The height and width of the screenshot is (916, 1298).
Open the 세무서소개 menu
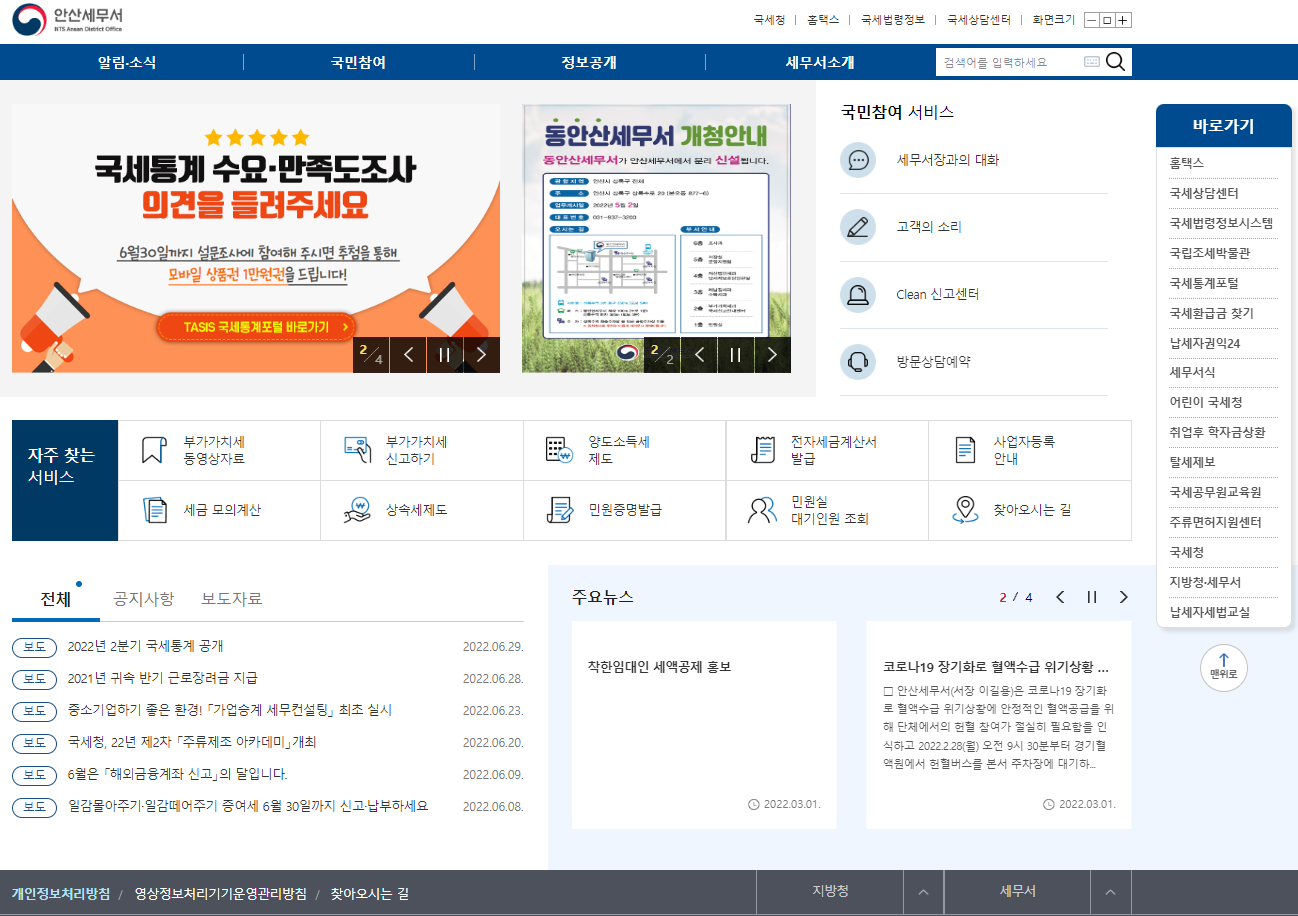click(820, 62)
